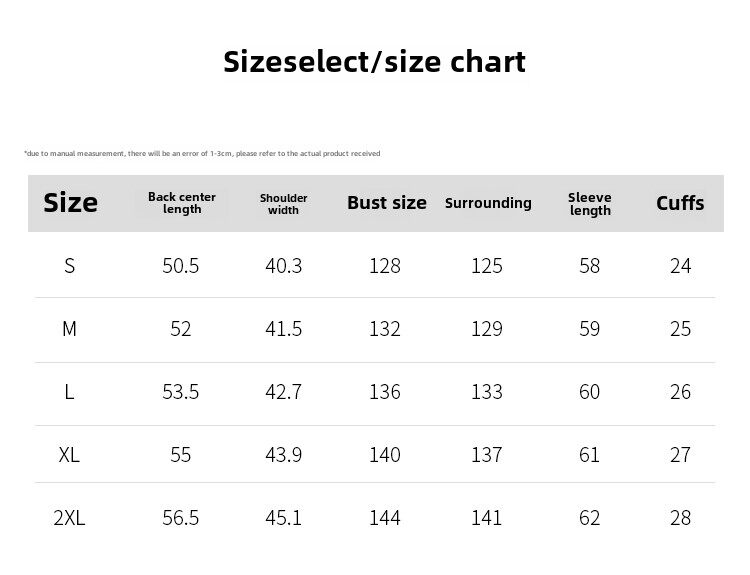
Task: Click the Shoulder width column header
Action: (283, 204)
